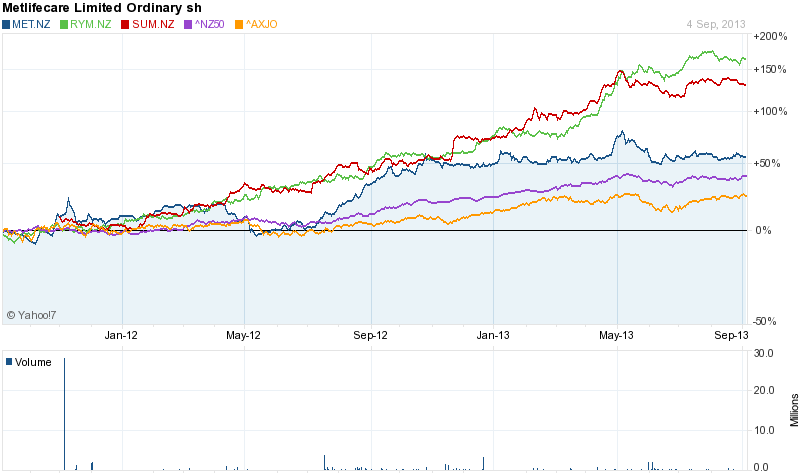
Task: Click the Volume legend square icon
Action: point(9,361)
